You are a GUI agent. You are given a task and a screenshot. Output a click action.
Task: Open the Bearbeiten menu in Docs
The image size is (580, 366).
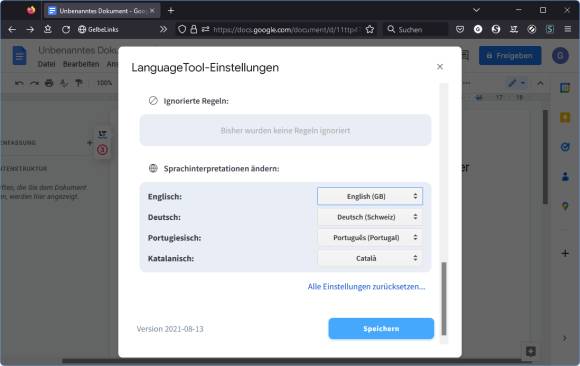[81, 64]
